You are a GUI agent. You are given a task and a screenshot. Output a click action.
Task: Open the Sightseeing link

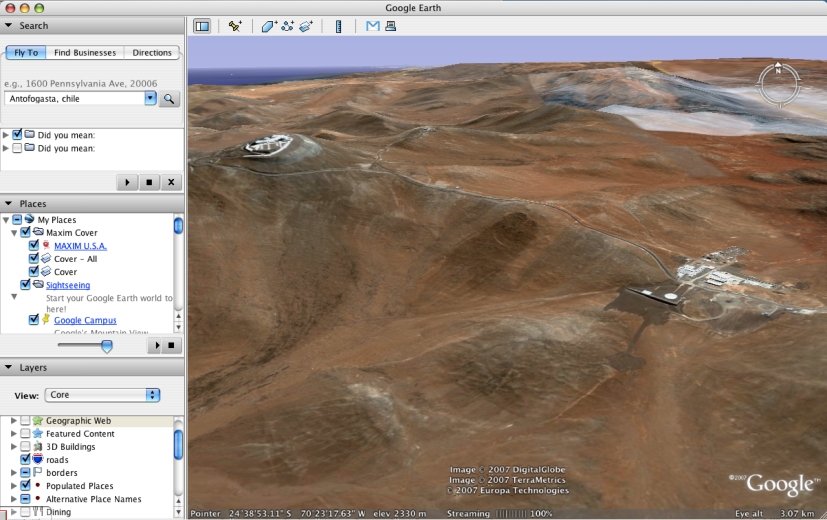coord(68,285)
